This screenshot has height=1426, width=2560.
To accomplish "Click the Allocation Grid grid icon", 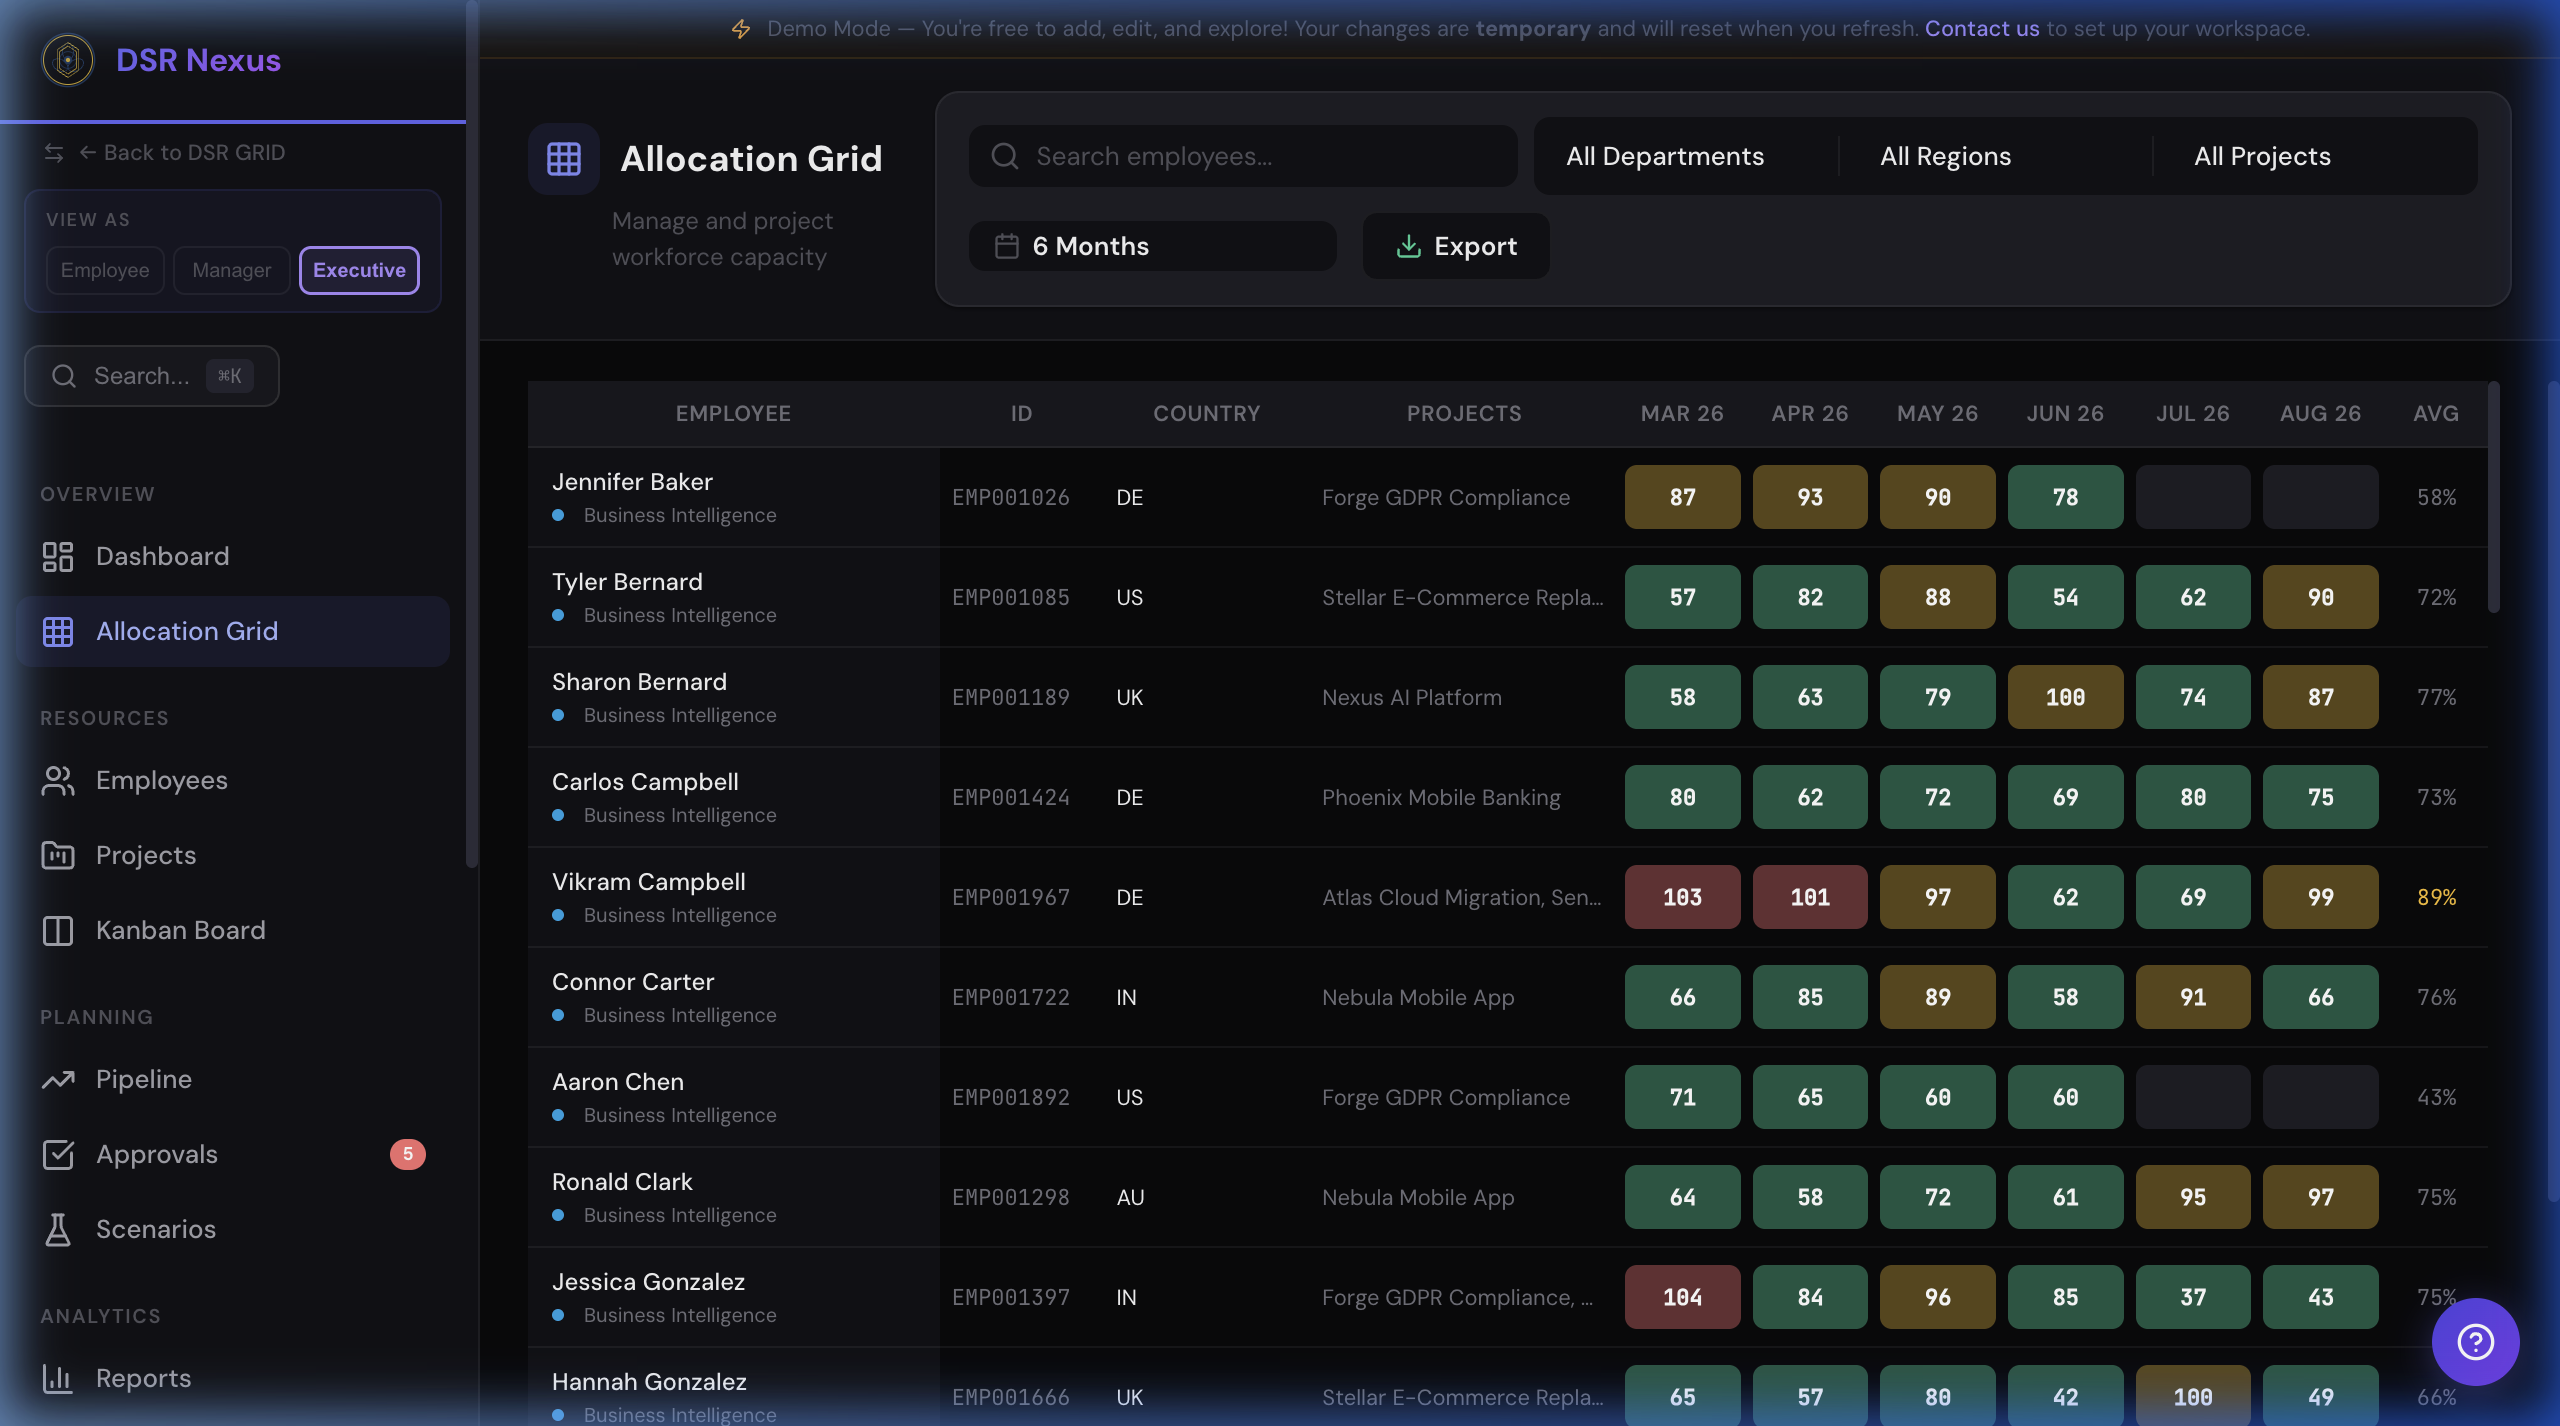I will [x=57, y=631].
